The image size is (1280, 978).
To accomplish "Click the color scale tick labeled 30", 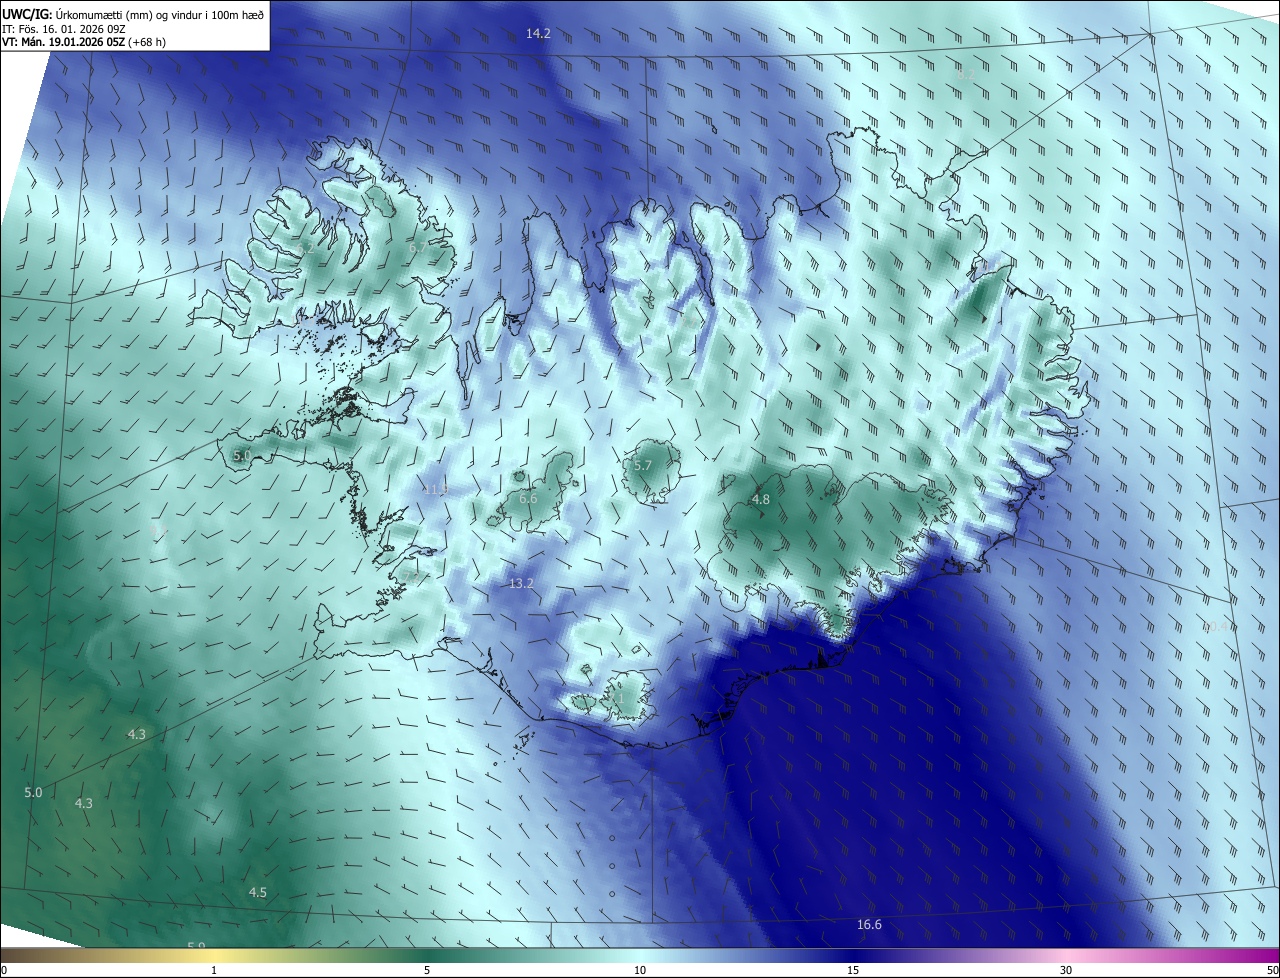I will (x=1066, y=970).
